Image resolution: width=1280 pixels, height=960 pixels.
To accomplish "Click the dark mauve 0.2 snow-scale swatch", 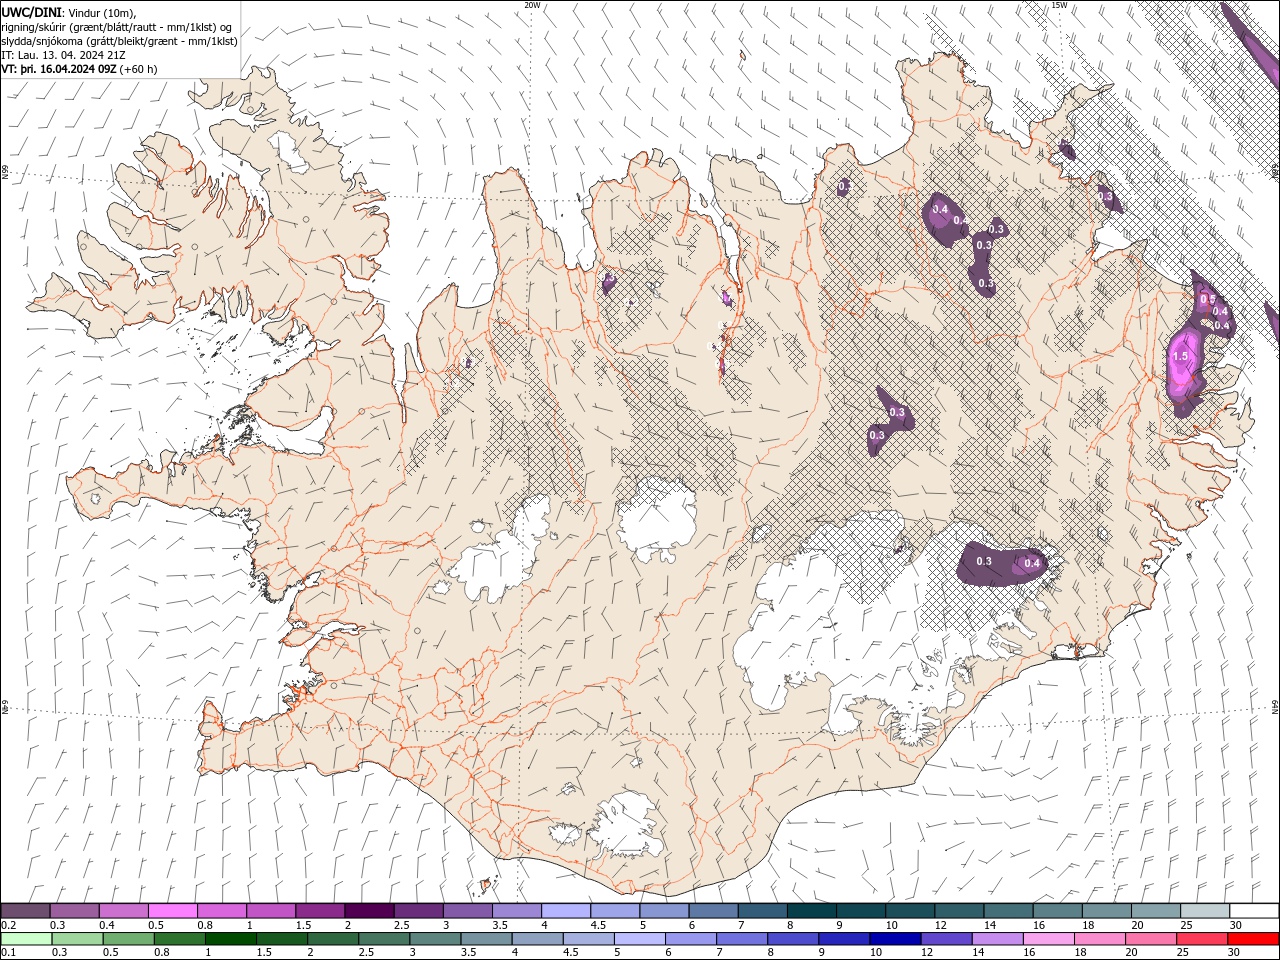I will pos(25,911).
